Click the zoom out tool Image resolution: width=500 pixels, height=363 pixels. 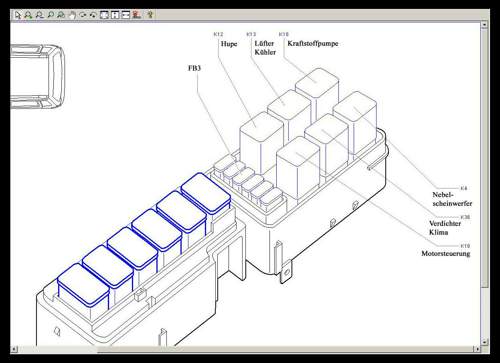pyautogui.click(x=39, y=15)
